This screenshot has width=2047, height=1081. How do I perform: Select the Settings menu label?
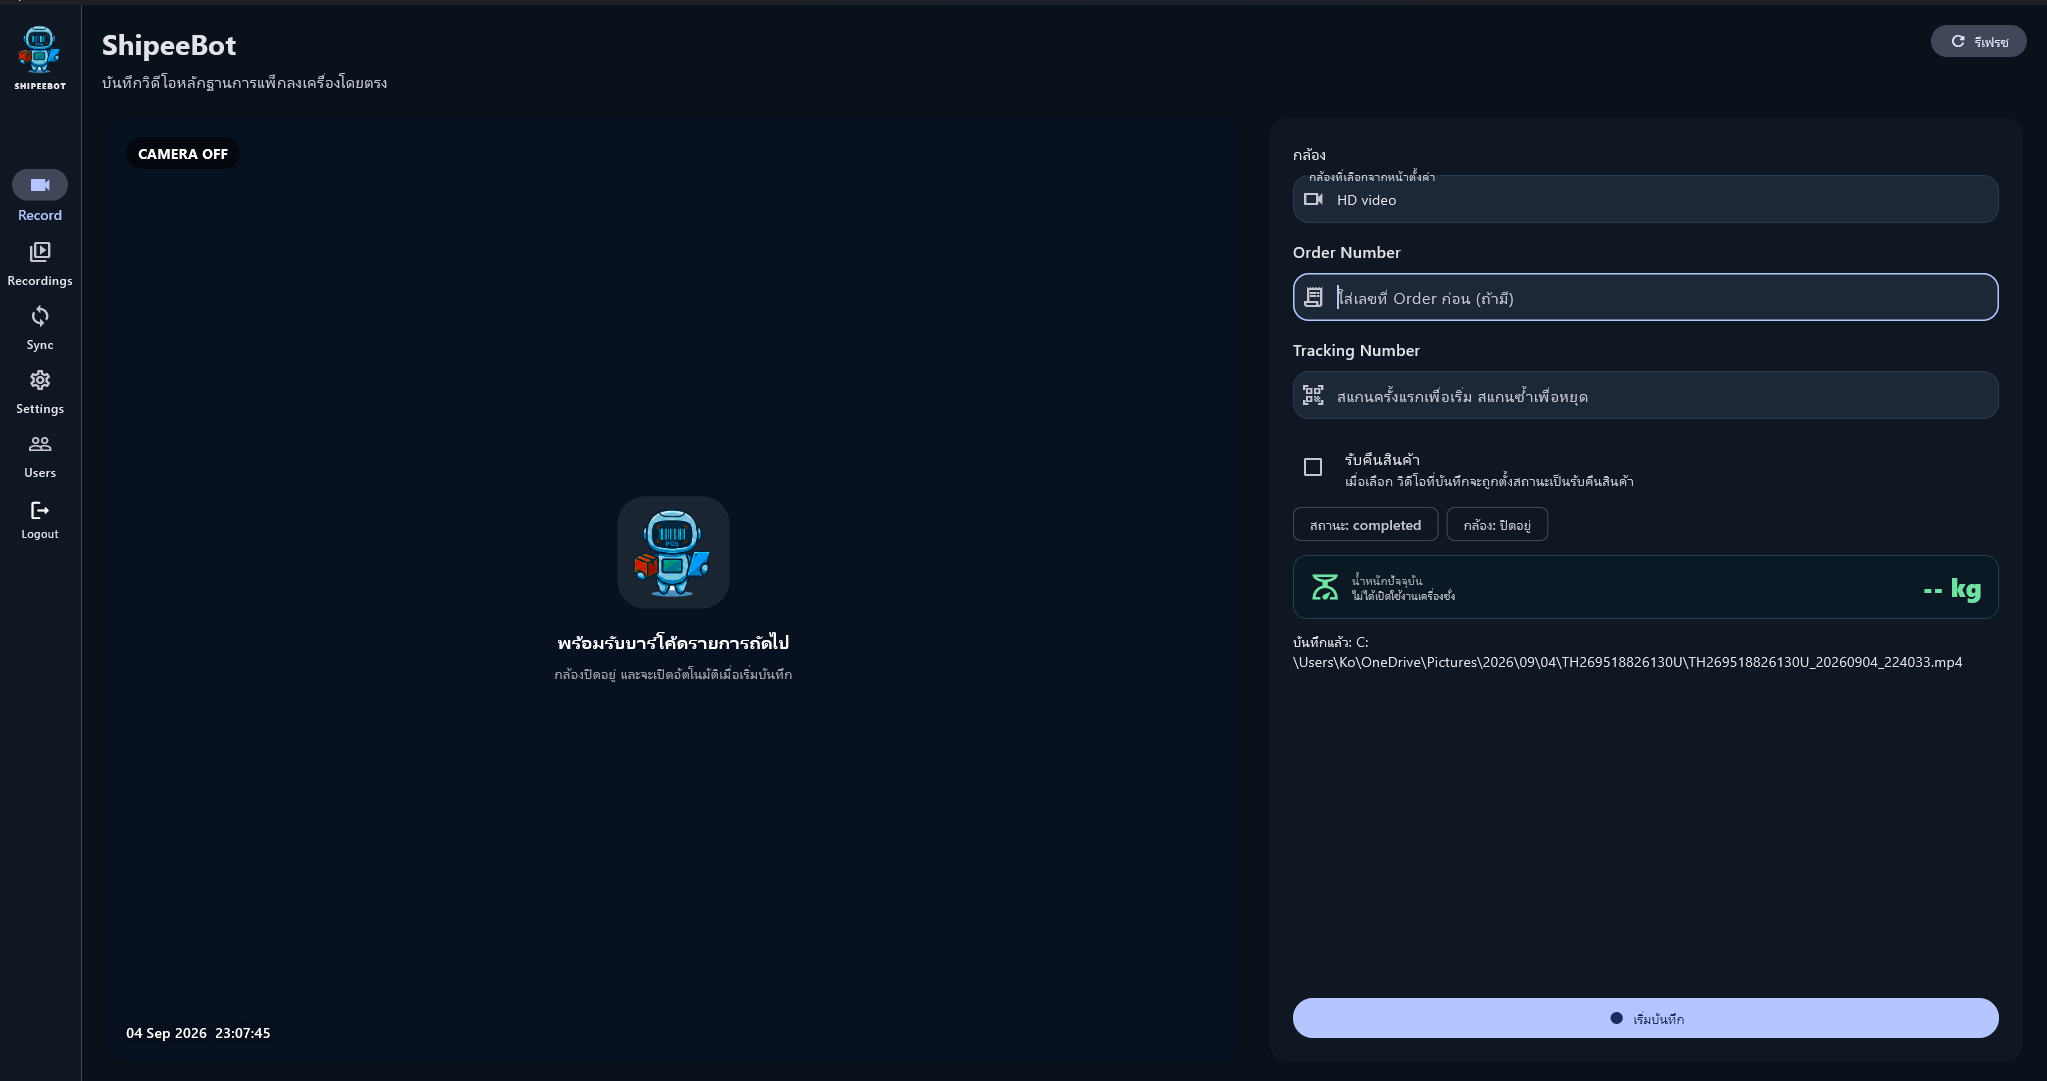pyautogui.click(x=40, y=409)
